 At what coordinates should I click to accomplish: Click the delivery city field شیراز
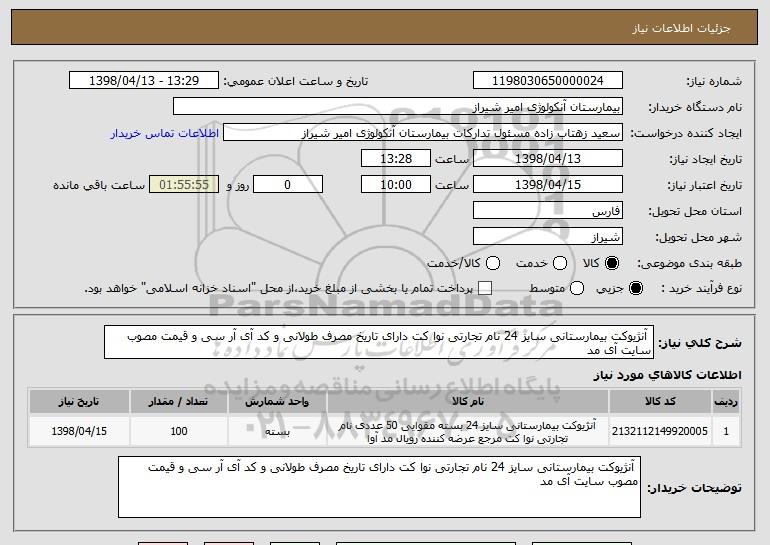click(x=548, y=237)
